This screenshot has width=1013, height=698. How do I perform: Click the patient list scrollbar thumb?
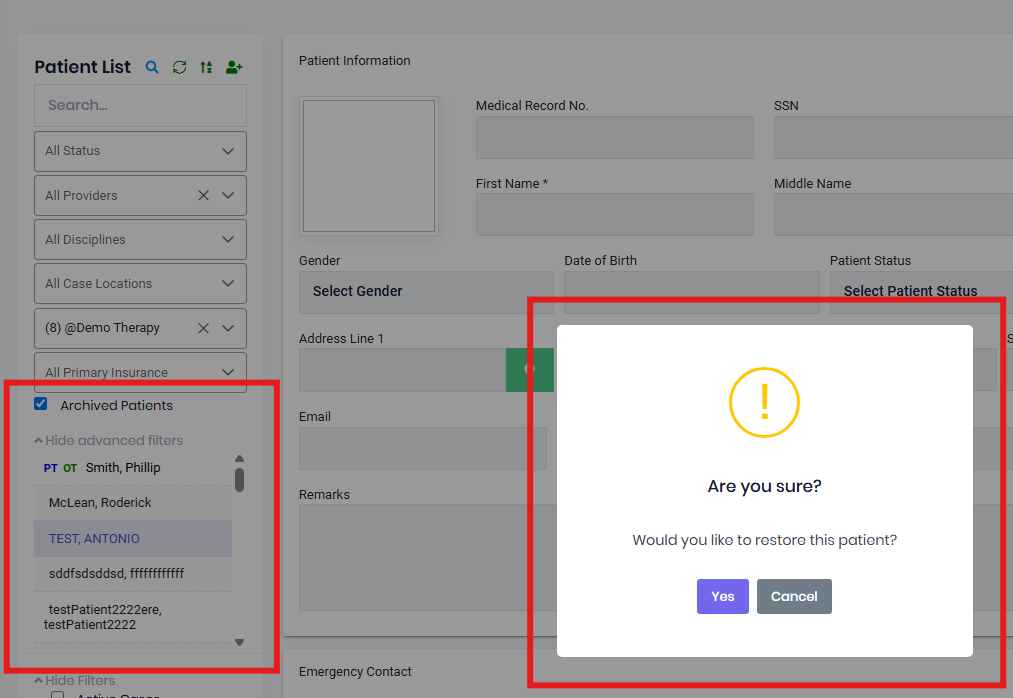240,480
